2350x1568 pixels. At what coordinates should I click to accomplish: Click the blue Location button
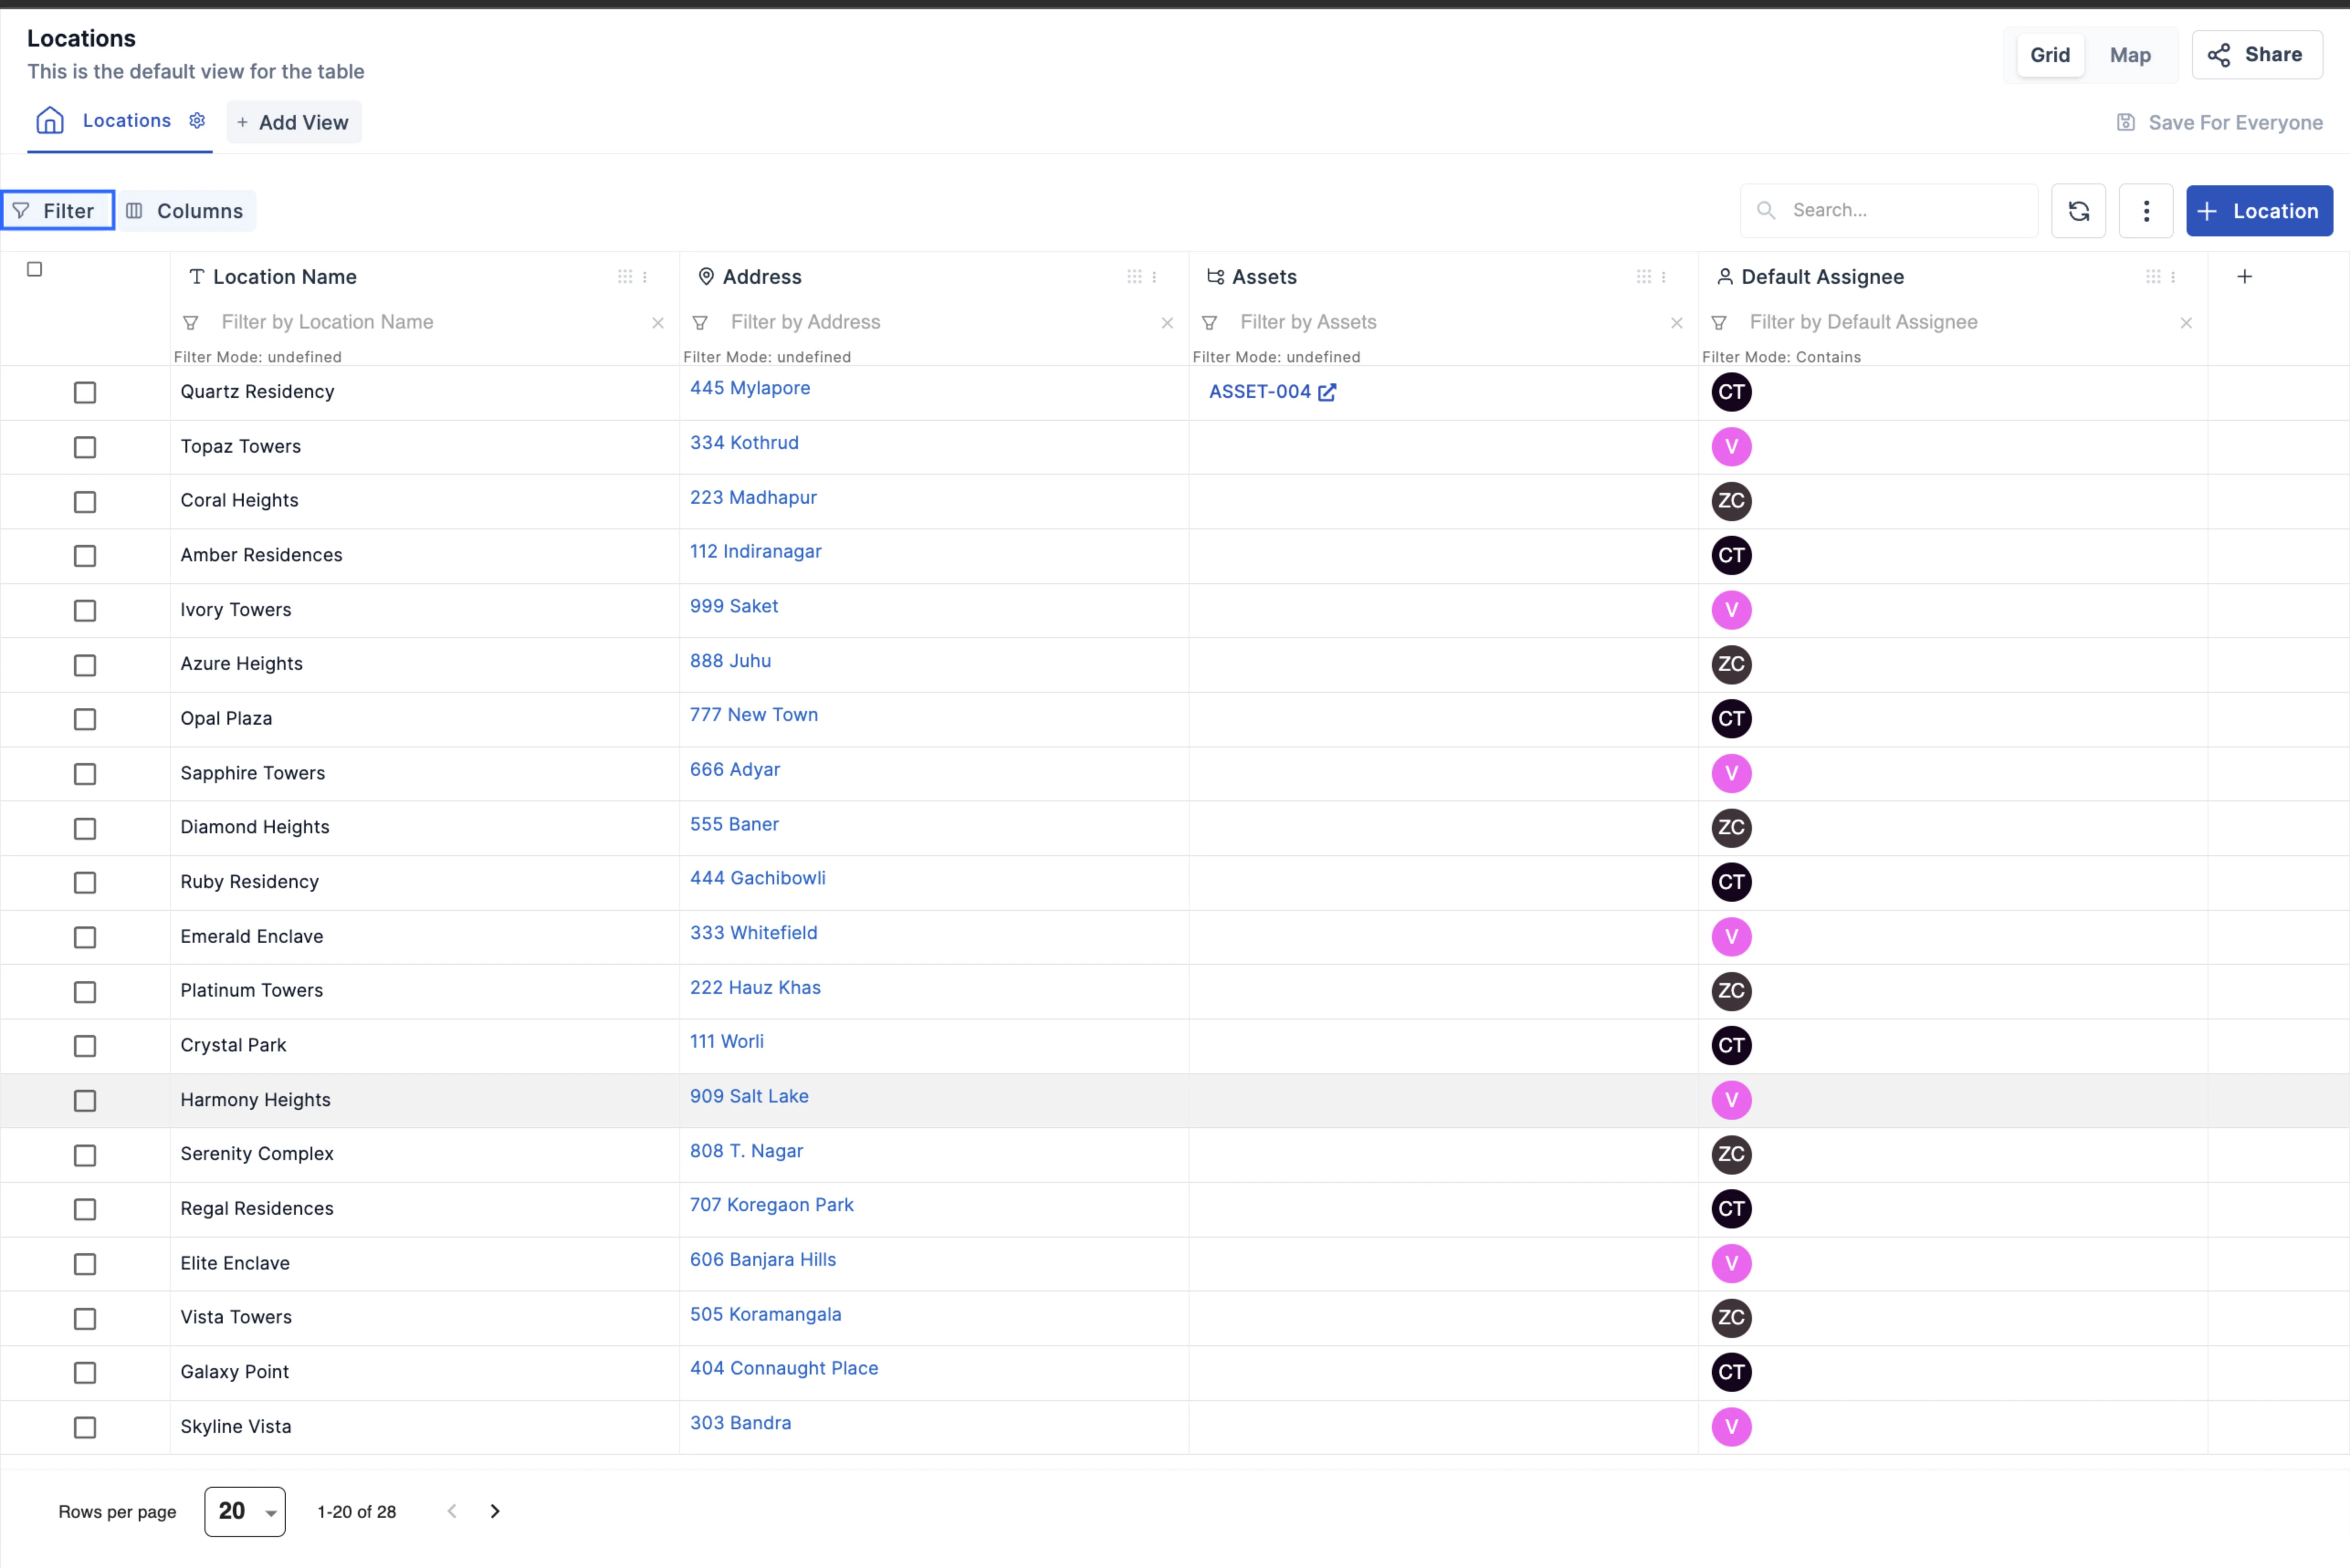click(2259, 211)
